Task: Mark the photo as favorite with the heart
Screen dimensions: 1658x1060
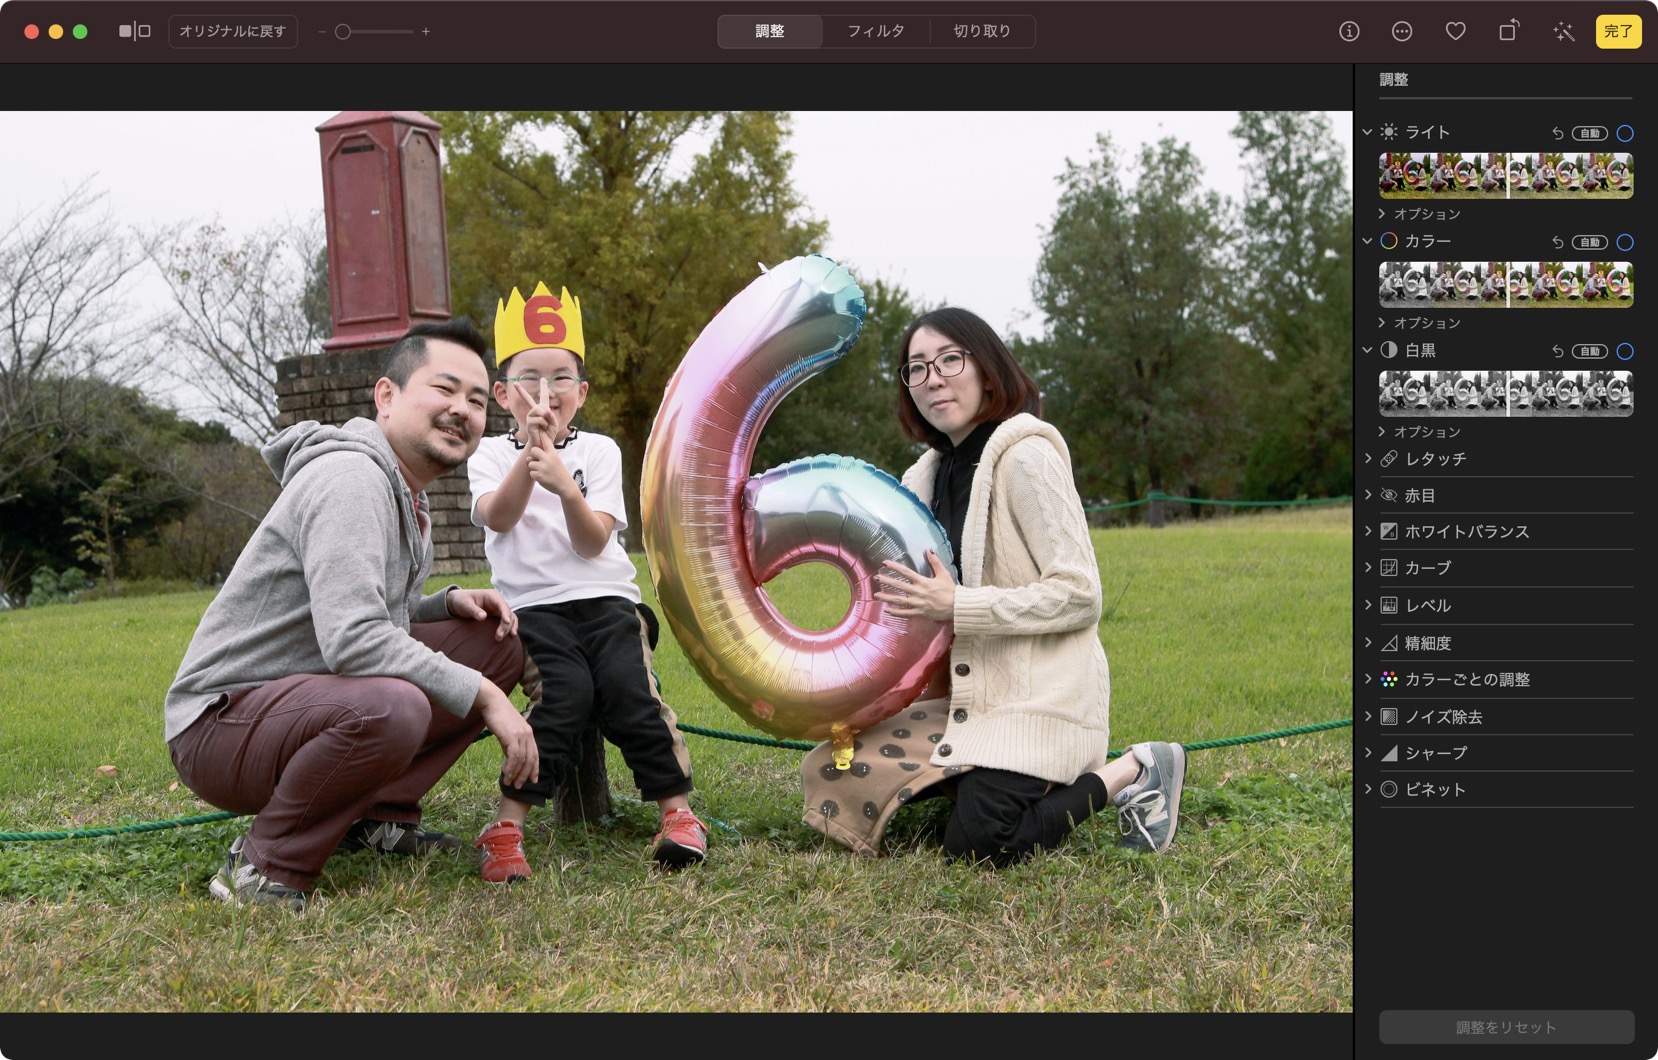Action: 1455,31
